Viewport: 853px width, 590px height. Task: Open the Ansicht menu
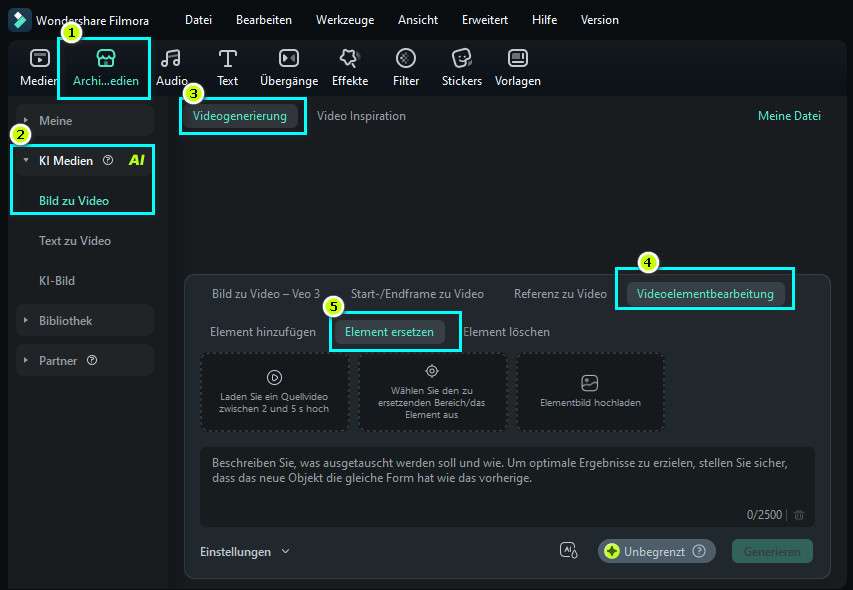click(x=418, y=20)
